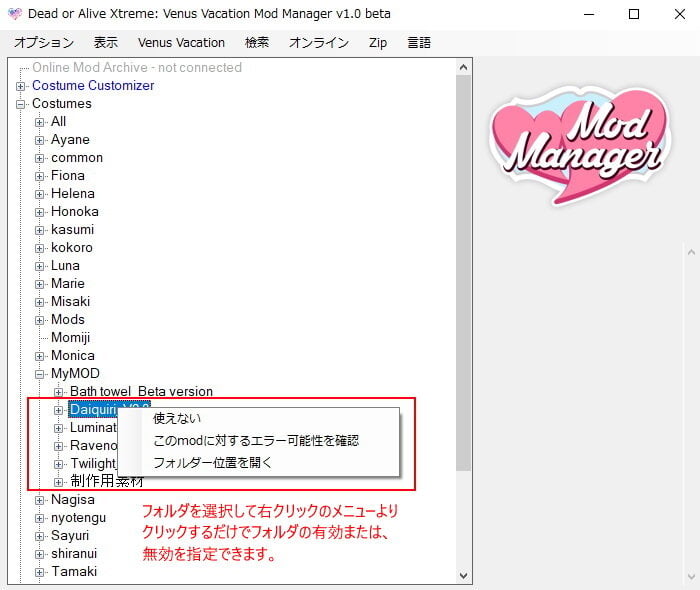Image resolution: width=700 pixels, height=590 pixels.
Task: Select the MyMOD tree item
Action: pos(75,374)
